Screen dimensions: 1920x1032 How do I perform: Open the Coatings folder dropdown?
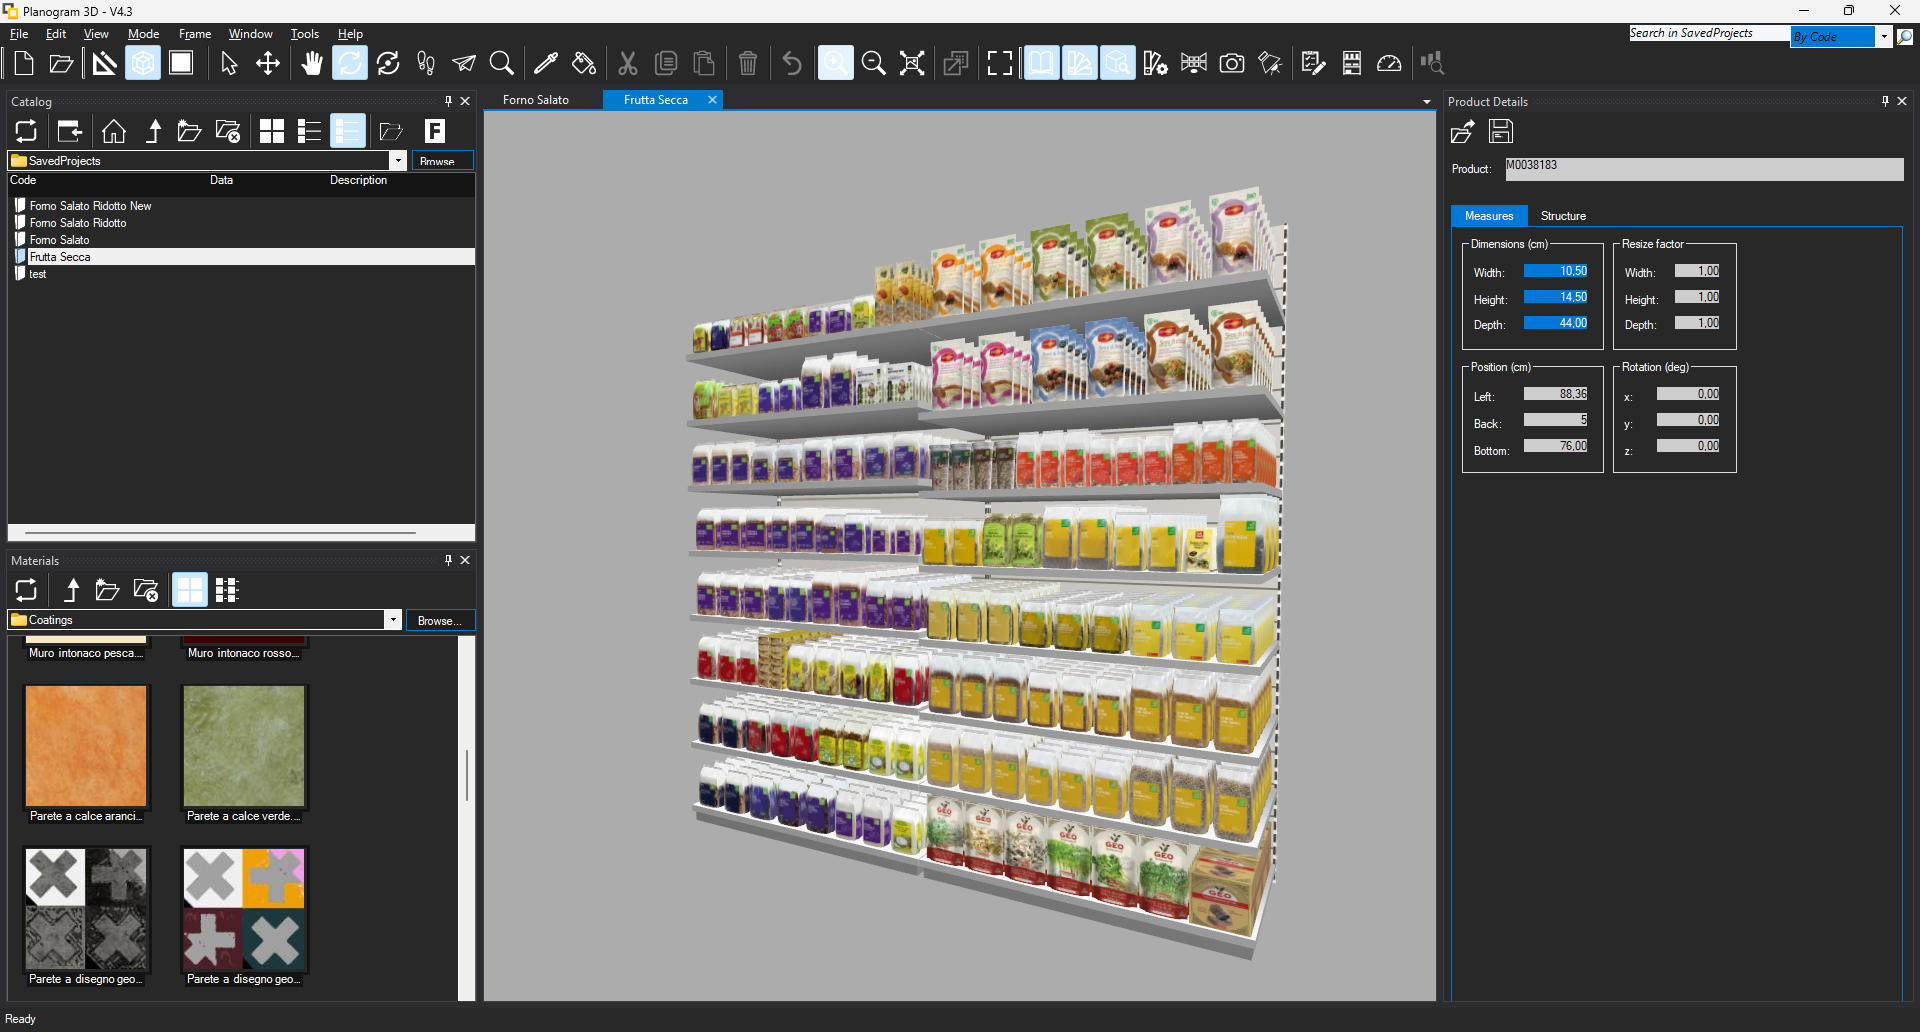tap(393, 620)
